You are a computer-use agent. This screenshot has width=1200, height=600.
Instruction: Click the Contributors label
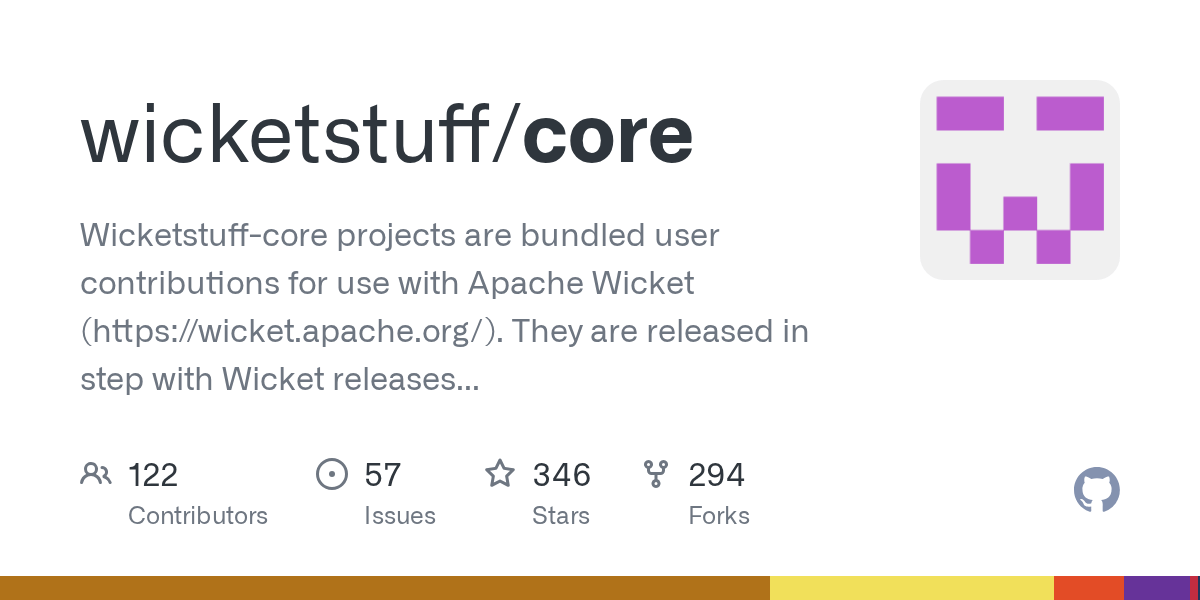coord(198,516)
